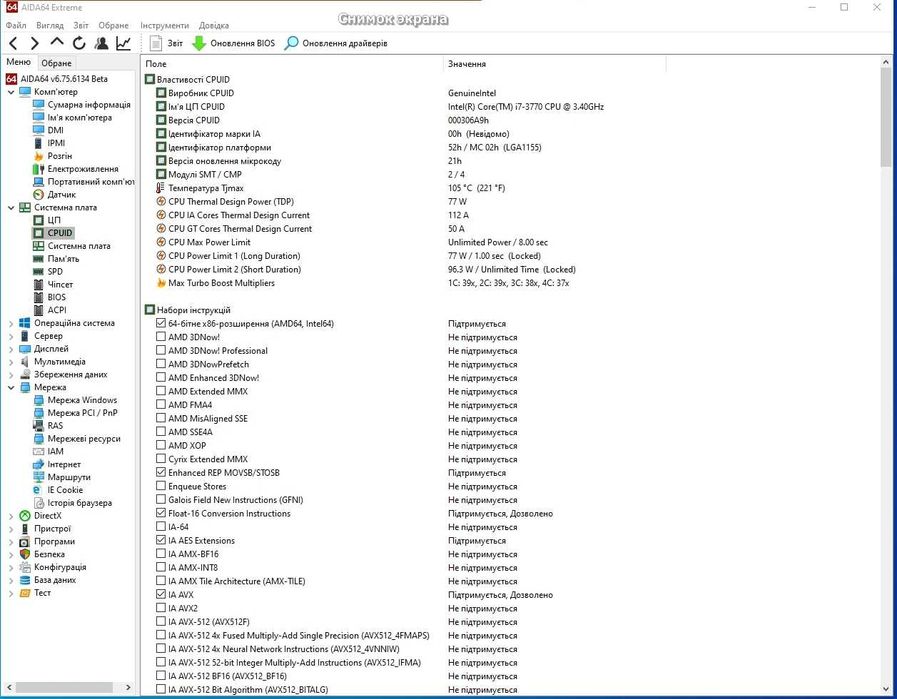Open the IE Cookie item
Screen dimensions: 897x699
65,490
